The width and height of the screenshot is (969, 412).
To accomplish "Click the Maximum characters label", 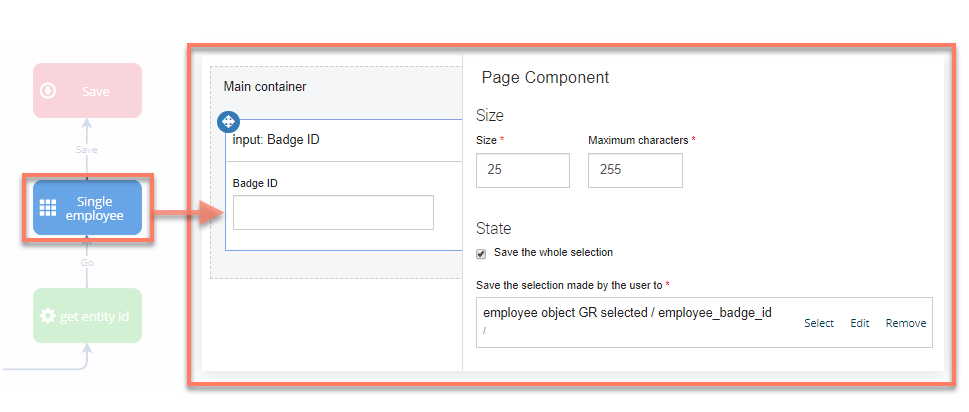I will tap(638, 140).
